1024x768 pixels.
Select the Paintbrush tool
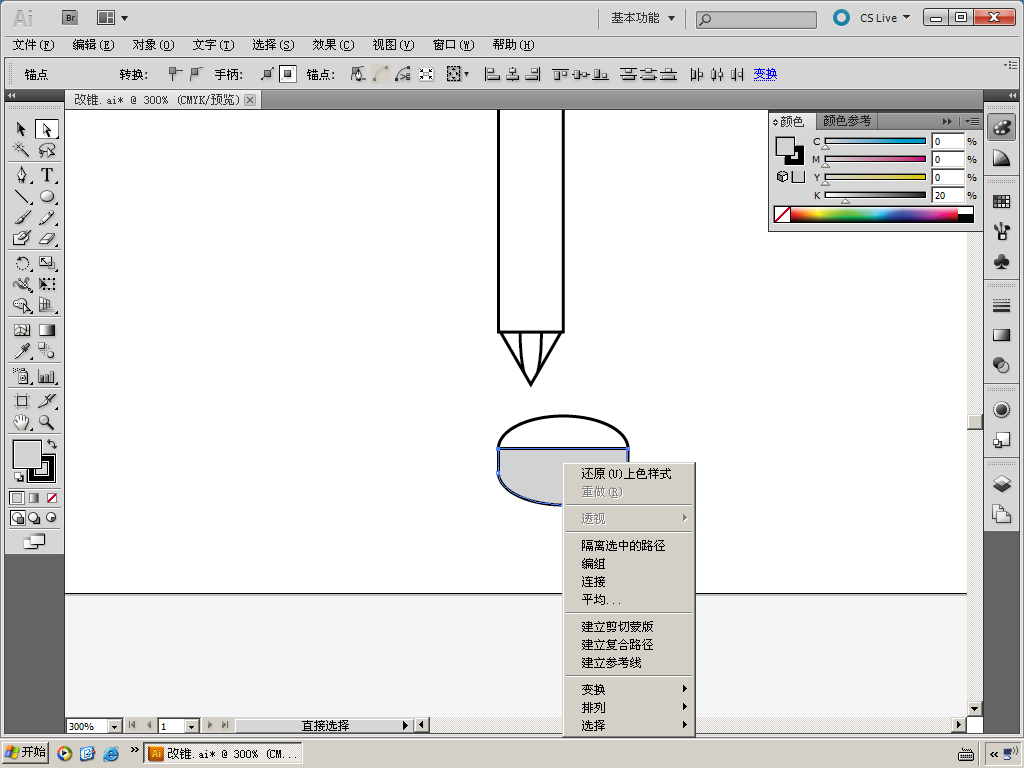click(x=22, y=217)
